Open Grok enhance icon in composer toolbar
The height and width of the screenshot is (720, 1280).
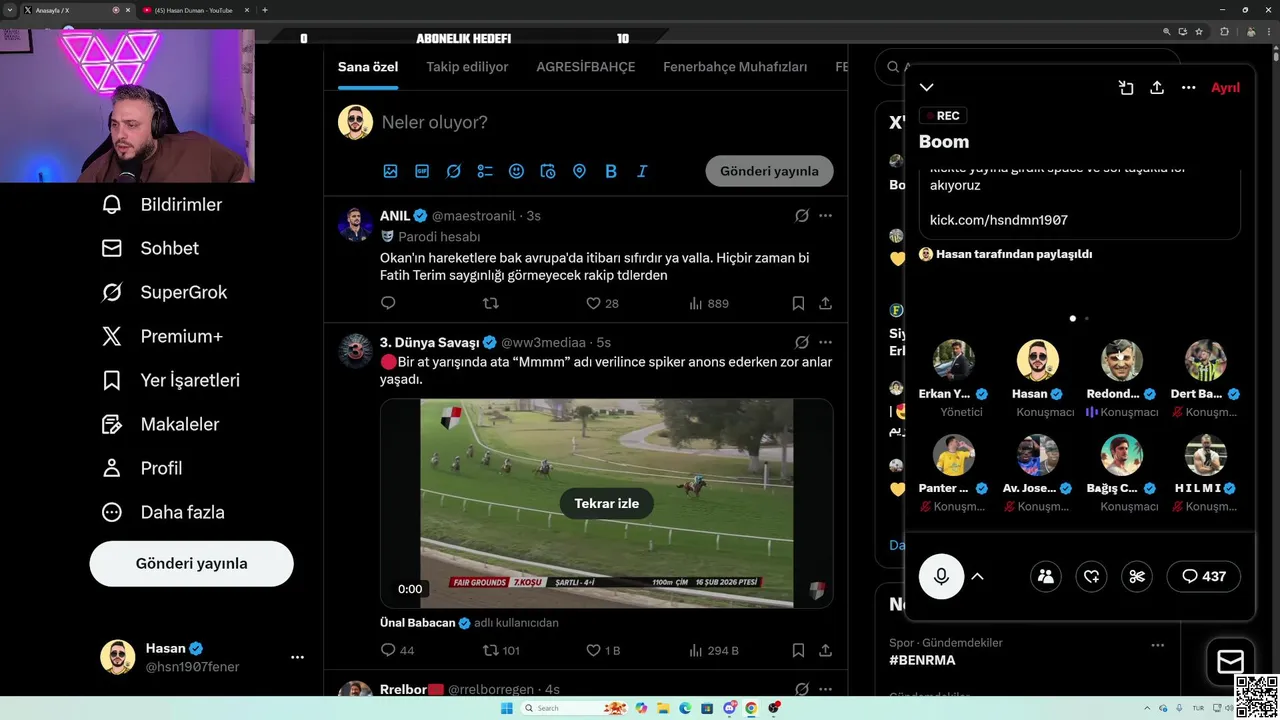point(453,171)
